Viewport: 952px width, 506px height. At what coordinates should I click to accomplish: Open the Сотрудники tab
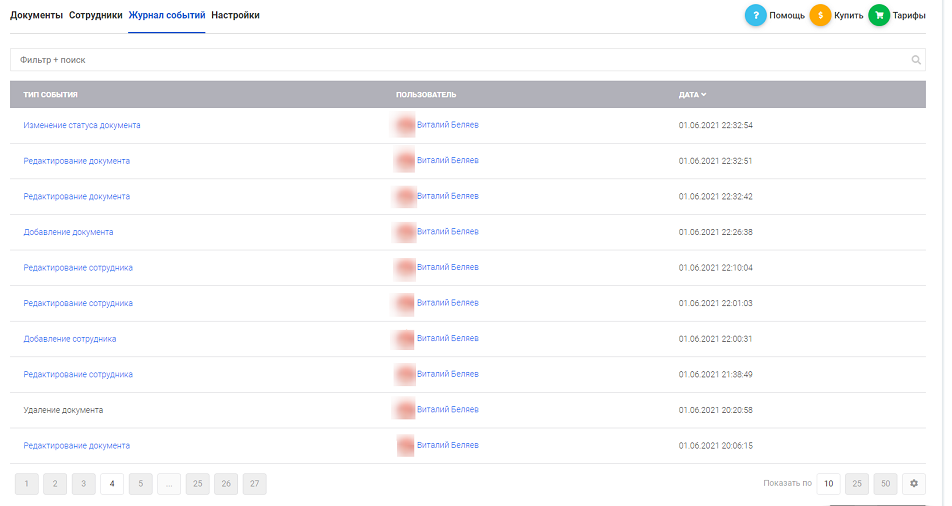pos(95,15)
